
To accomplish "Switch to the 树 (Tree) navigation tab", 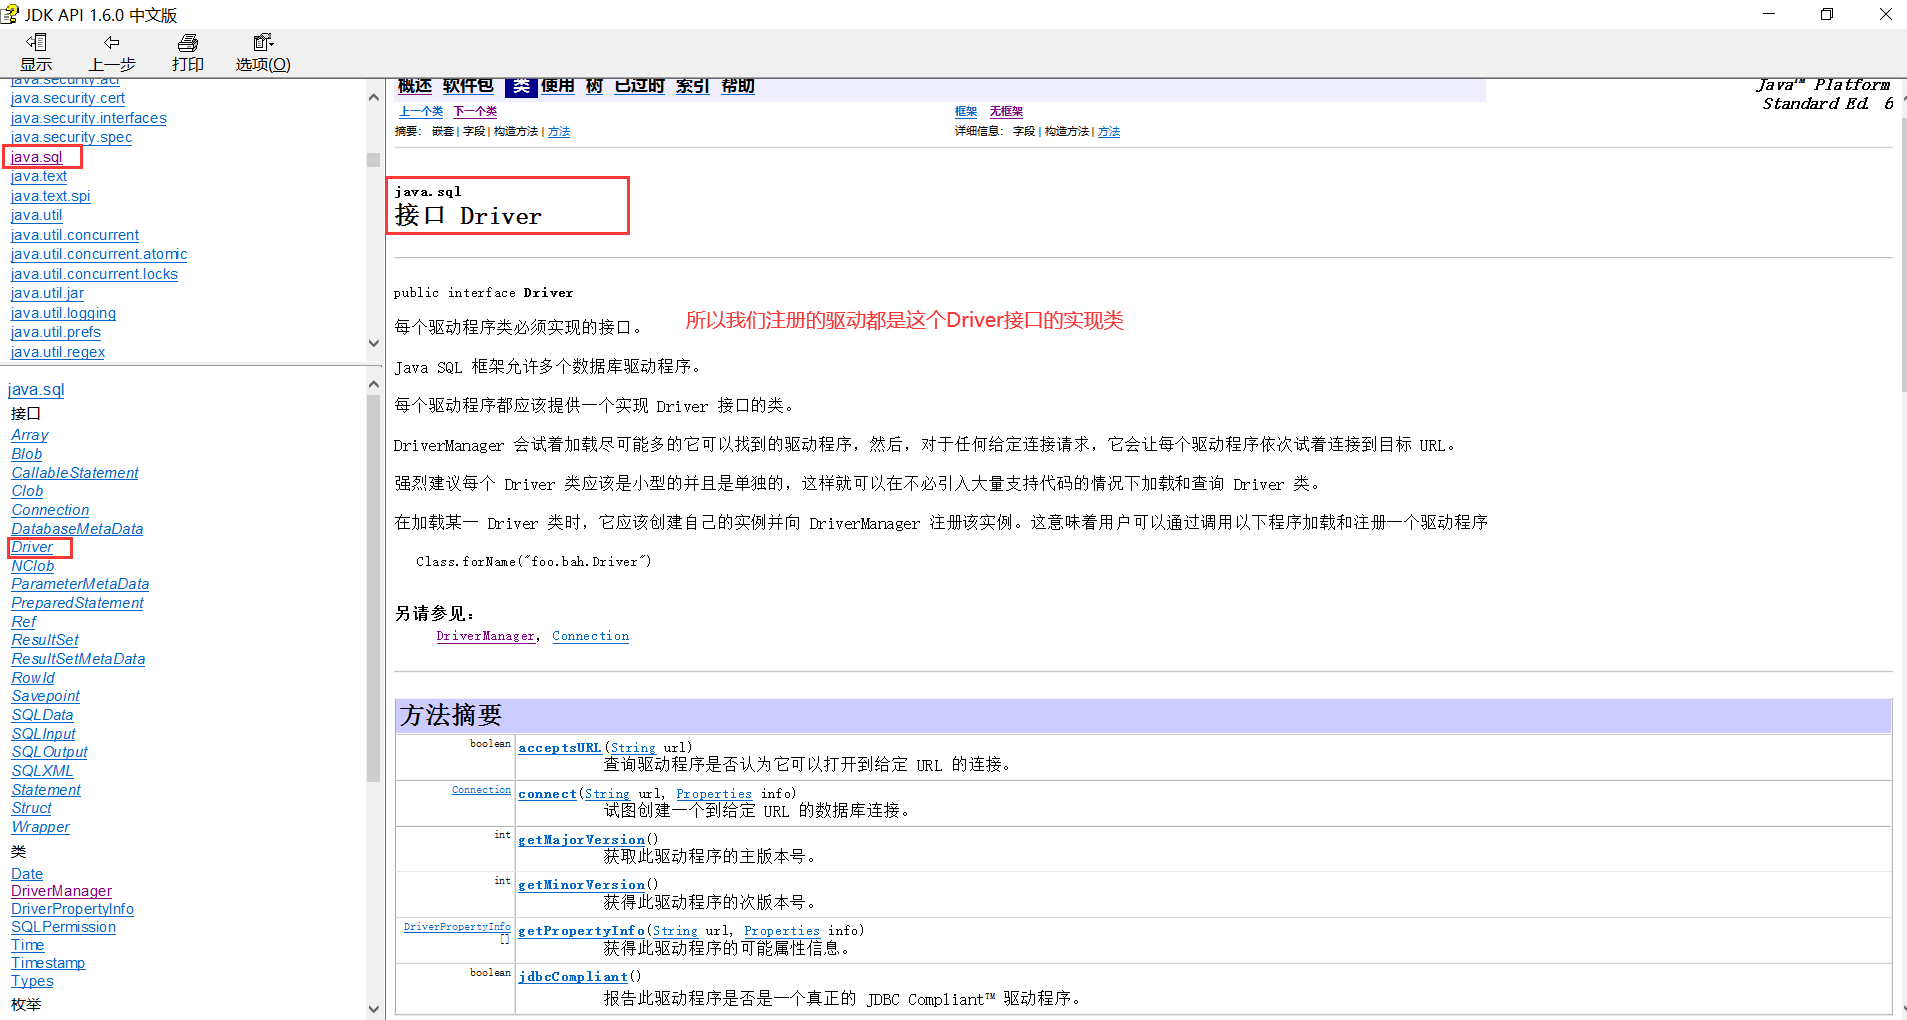I will click(x=594, y=86).
